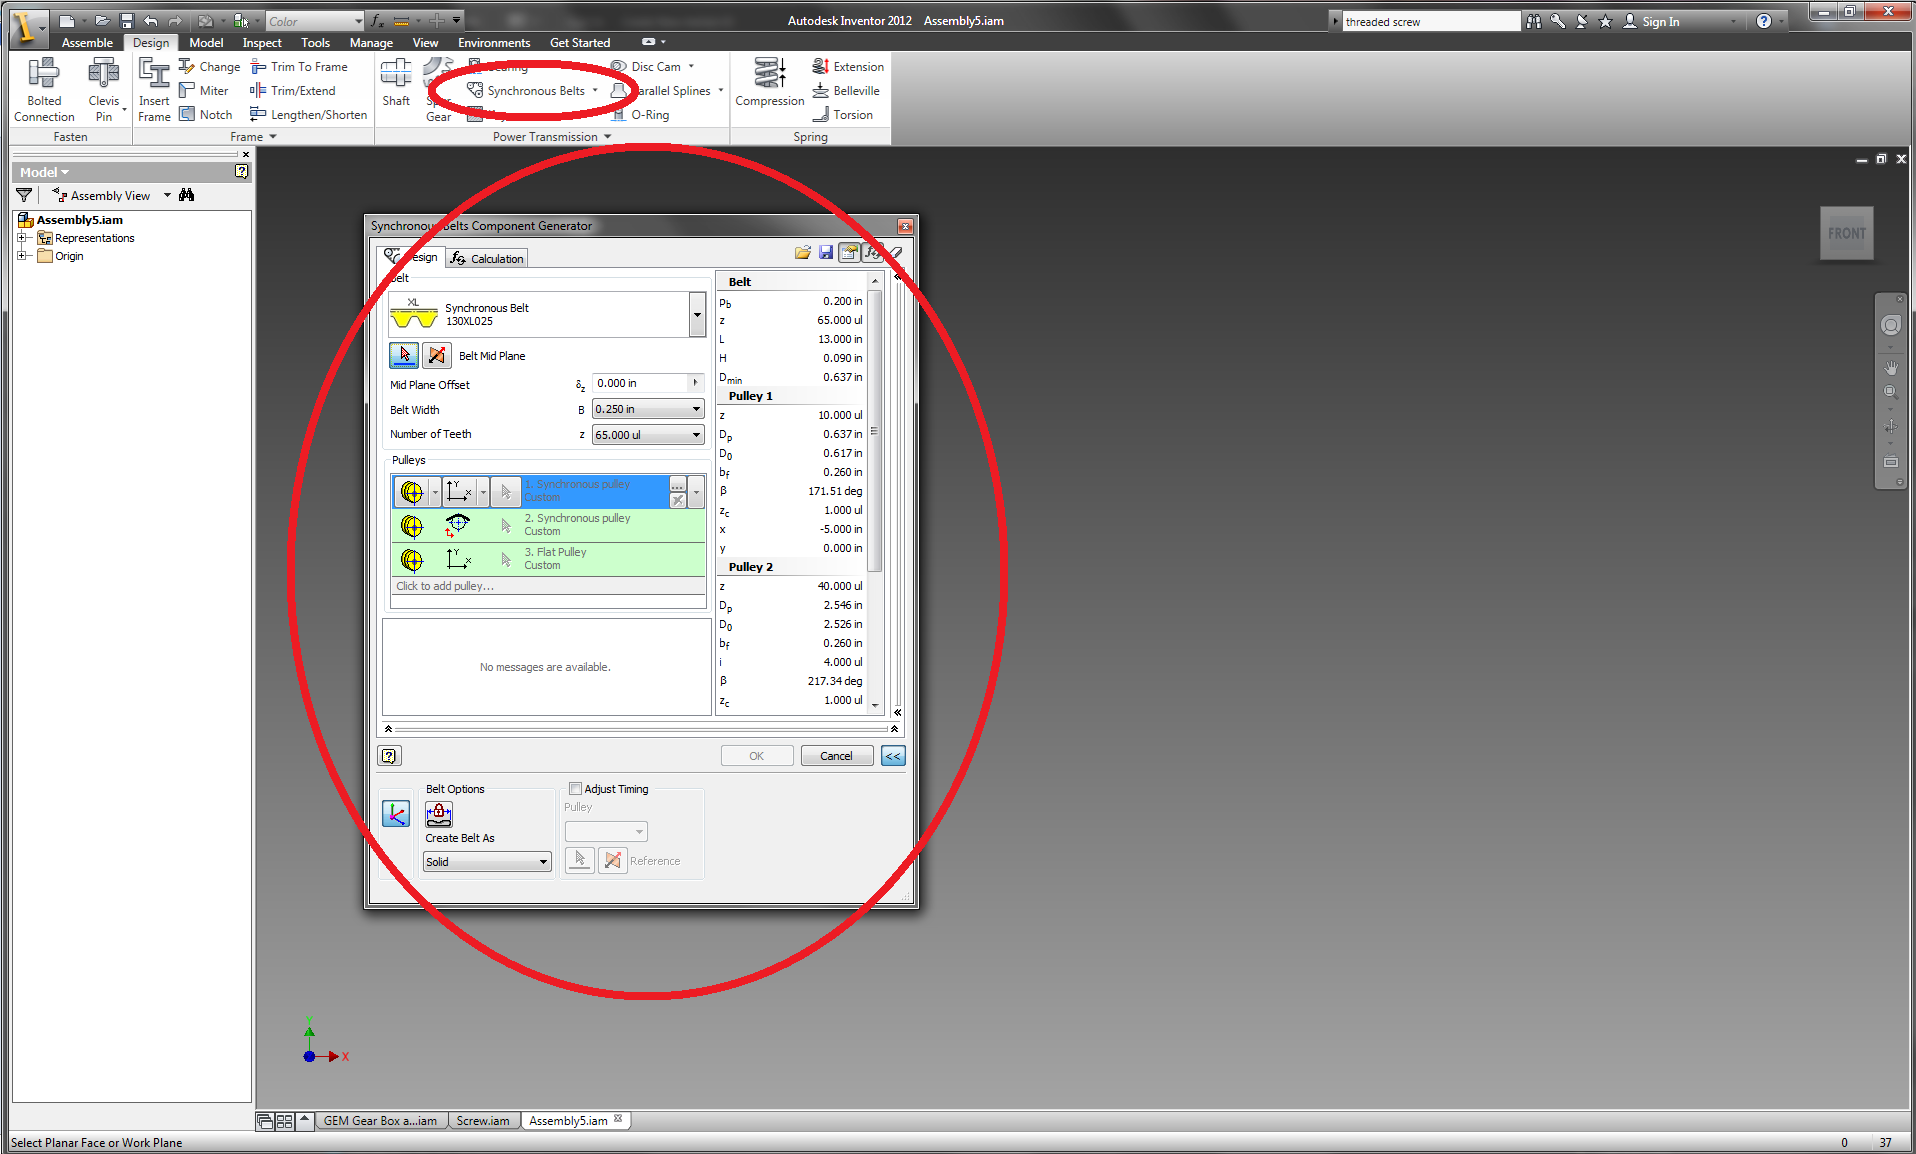1916x1154 pixels.
Task: Open the Environments ribbon tab
Action: pyautogui.click(x=494, y=43)
